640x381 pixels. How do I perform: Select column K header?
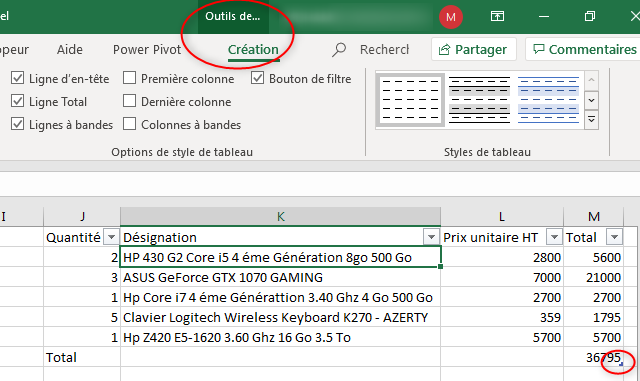click(280, 216)
